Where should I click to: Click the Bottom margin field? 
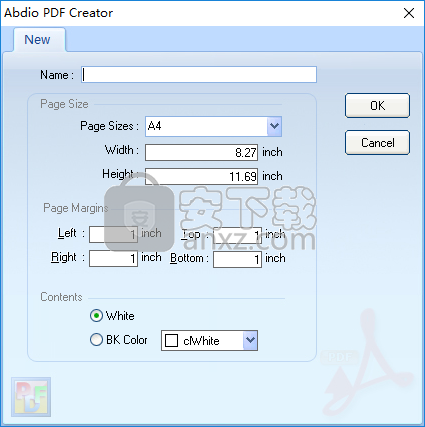tap(237, 259)
